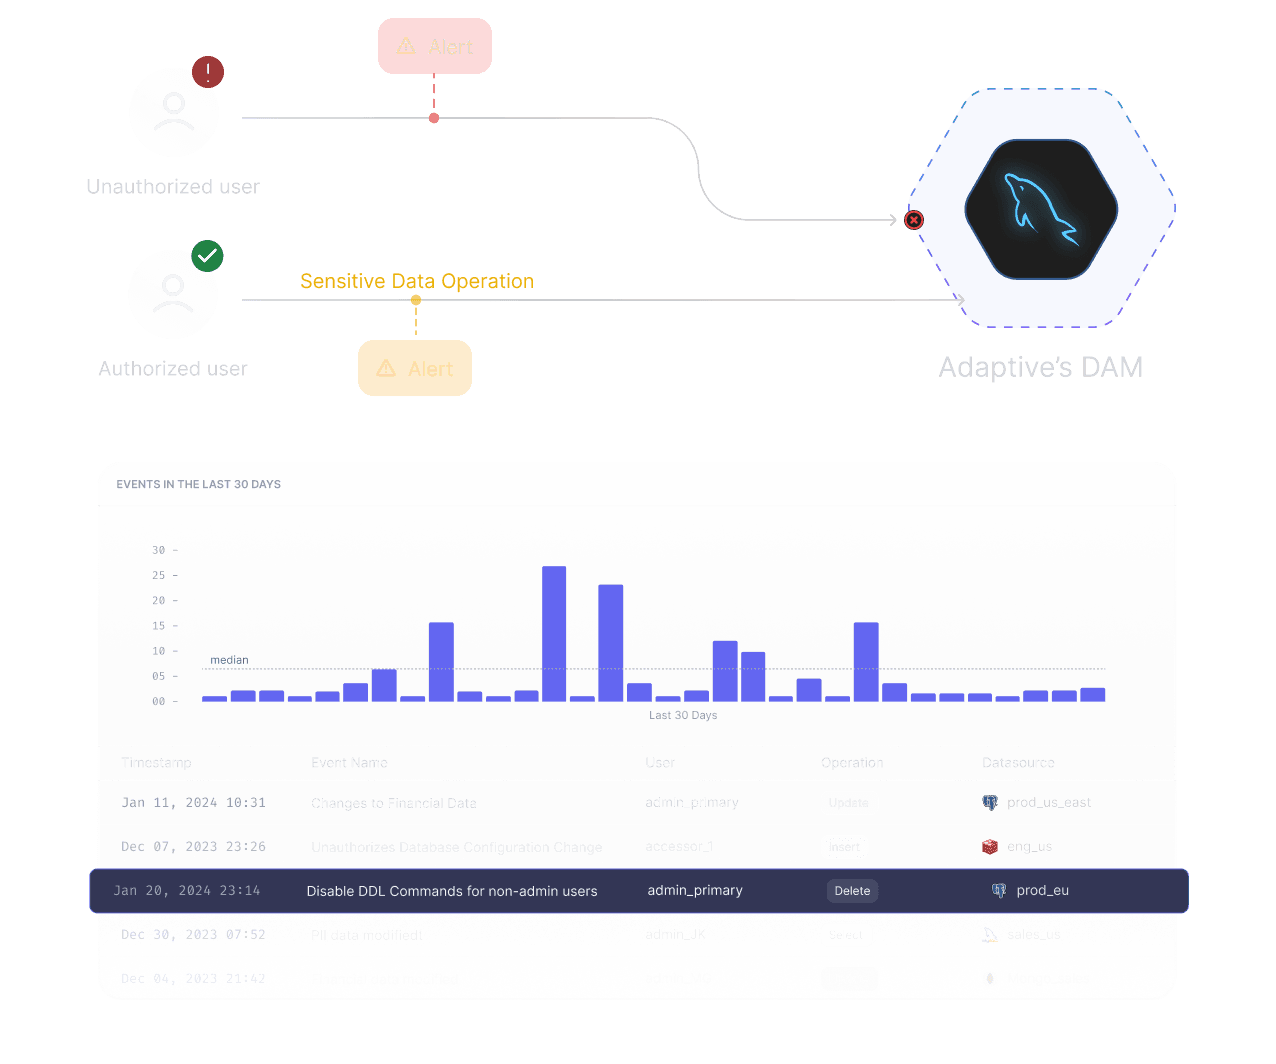The height and width of the screenshot is (1064, 1276).
Task: Click the red Alert button at top
Action: [x=435, y=46]
